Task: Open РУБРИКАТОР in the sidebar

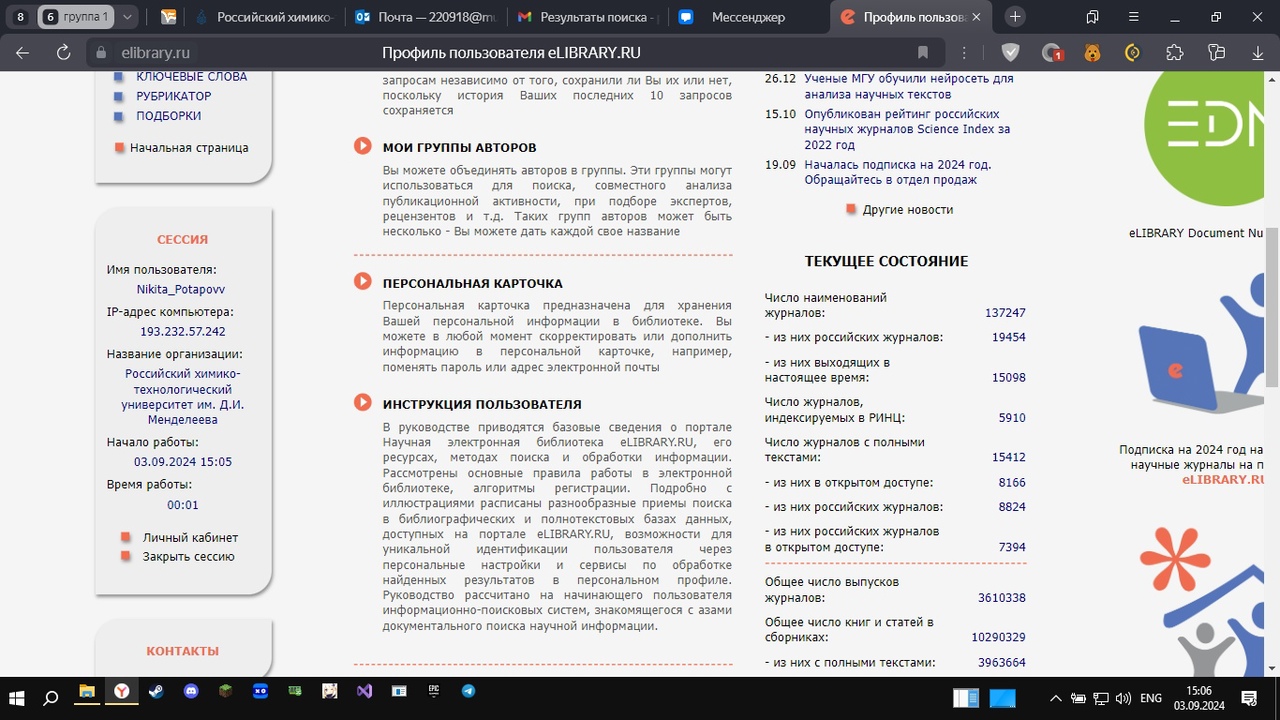Action: (174, 96)
